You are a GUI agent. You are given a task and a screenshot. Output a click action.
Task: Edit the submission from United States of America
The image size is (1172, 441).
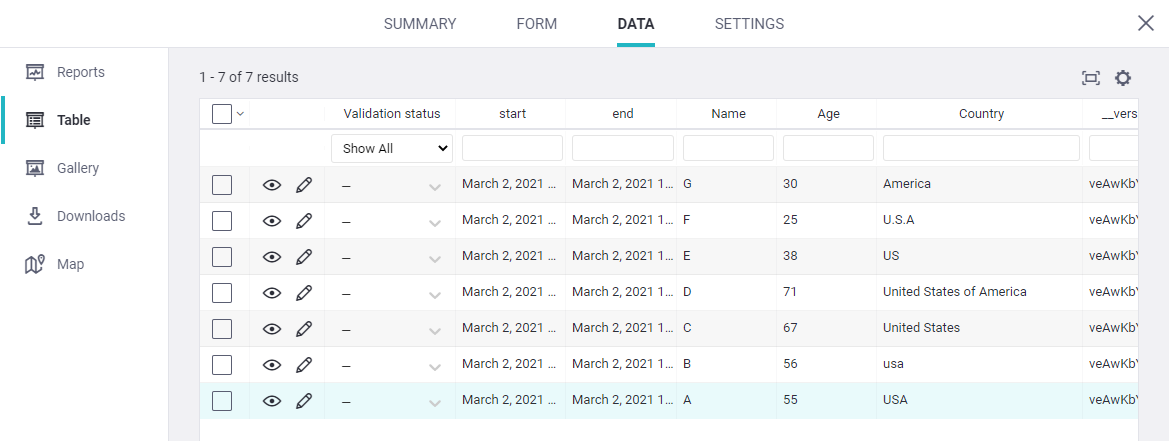click(x=304, y=293)
